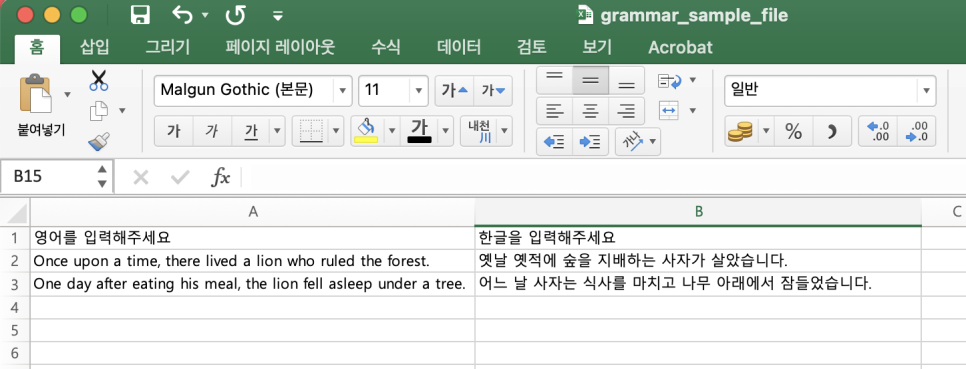Open phonetic guide dropdown arrow
Viewport: 966px width, 369px height.
505,131
